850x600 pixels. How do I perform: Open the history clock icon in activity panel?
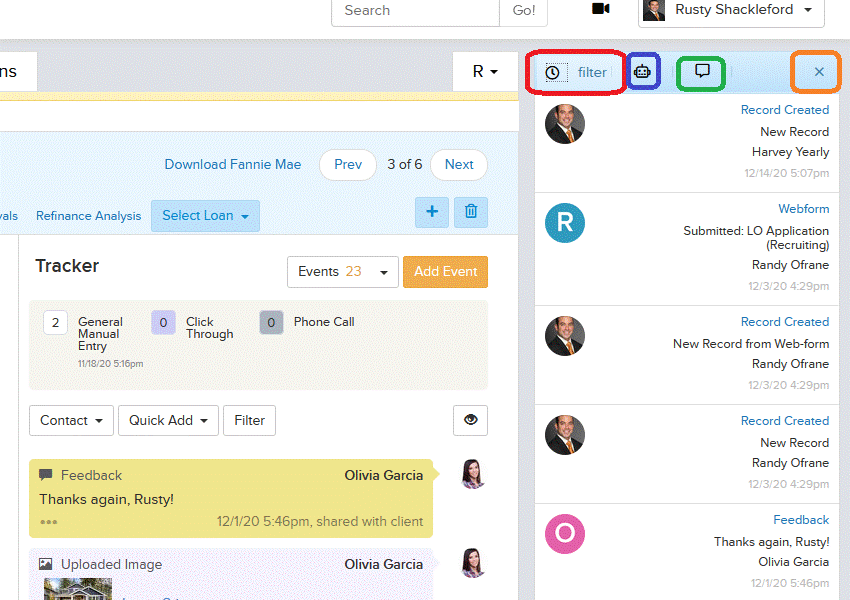[x=552, y=72]
